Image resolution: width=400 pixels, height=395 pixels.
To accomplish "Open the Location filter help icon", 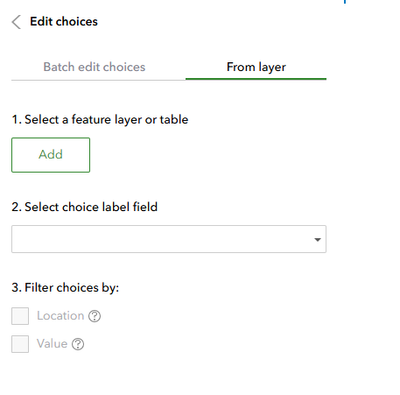I will tap(94, 316).
